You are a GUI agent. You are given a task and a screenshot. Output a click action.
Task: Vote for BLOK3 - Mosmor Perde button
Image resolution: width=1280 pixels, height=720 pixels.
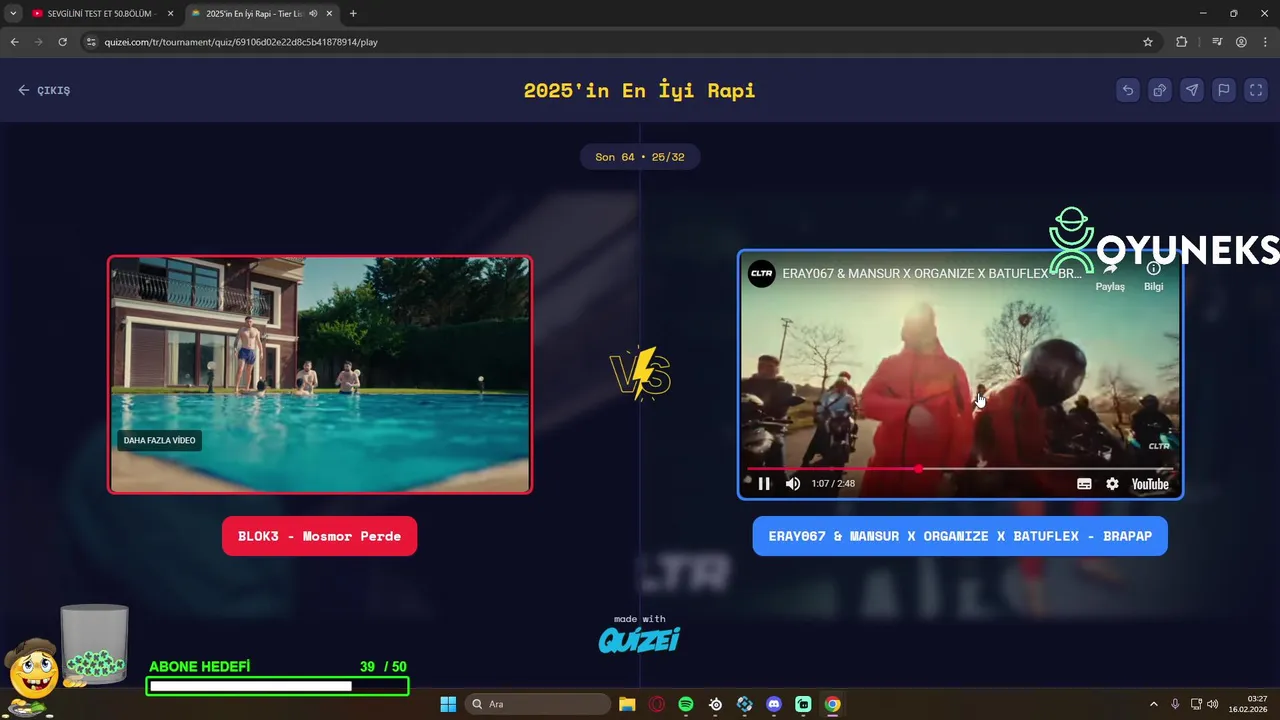[x=319, y=536]
